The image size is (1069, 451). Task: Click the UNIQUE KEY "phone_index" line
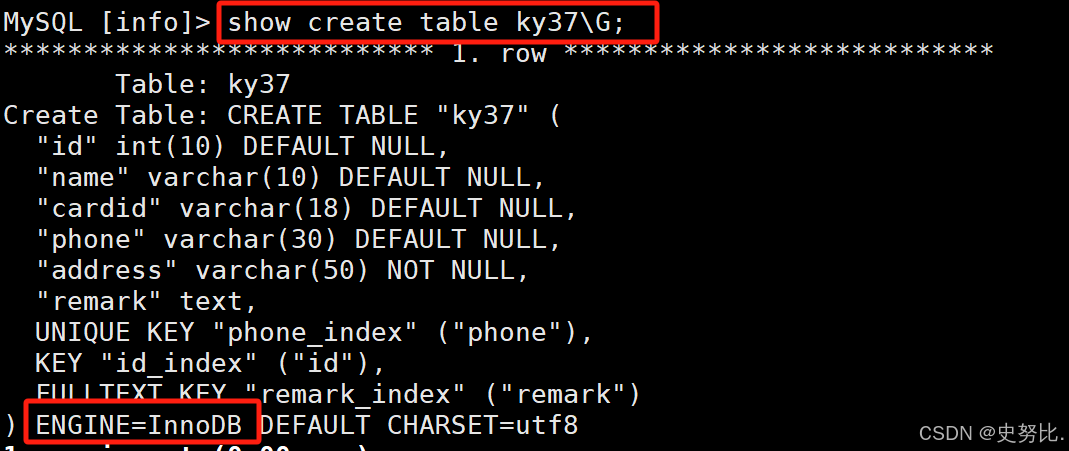[x=314, y=332]
